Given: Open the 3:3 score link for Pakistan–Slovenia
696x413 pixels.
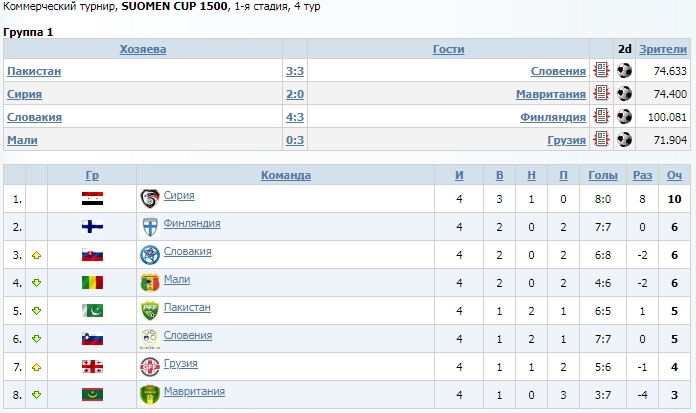Looking at the screenshot, I should coord(295,71).
